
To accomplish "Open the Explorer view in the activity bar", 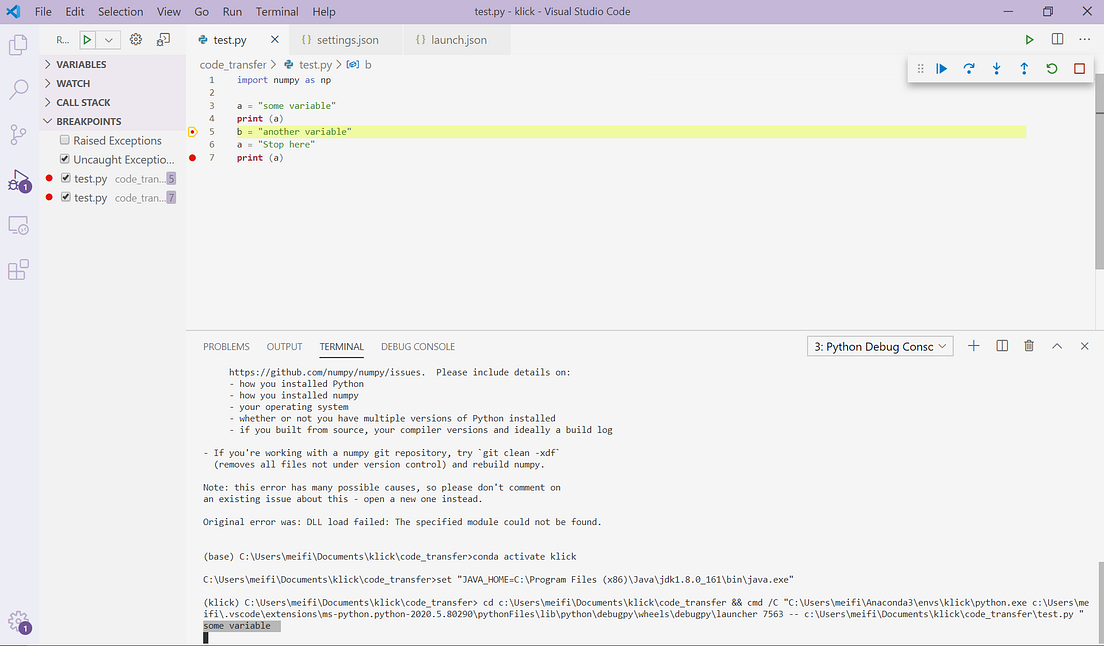I will [x=17, y=45].
